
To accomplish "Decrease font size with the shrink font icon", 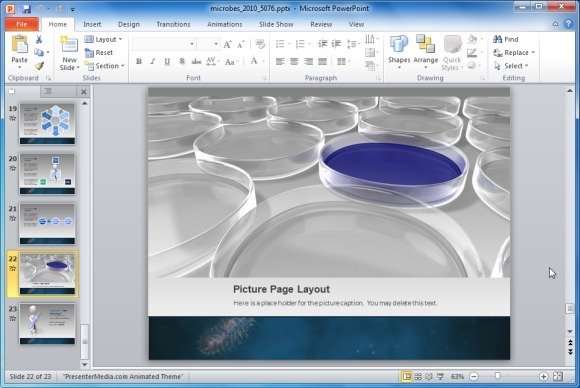I will [241, 44].
